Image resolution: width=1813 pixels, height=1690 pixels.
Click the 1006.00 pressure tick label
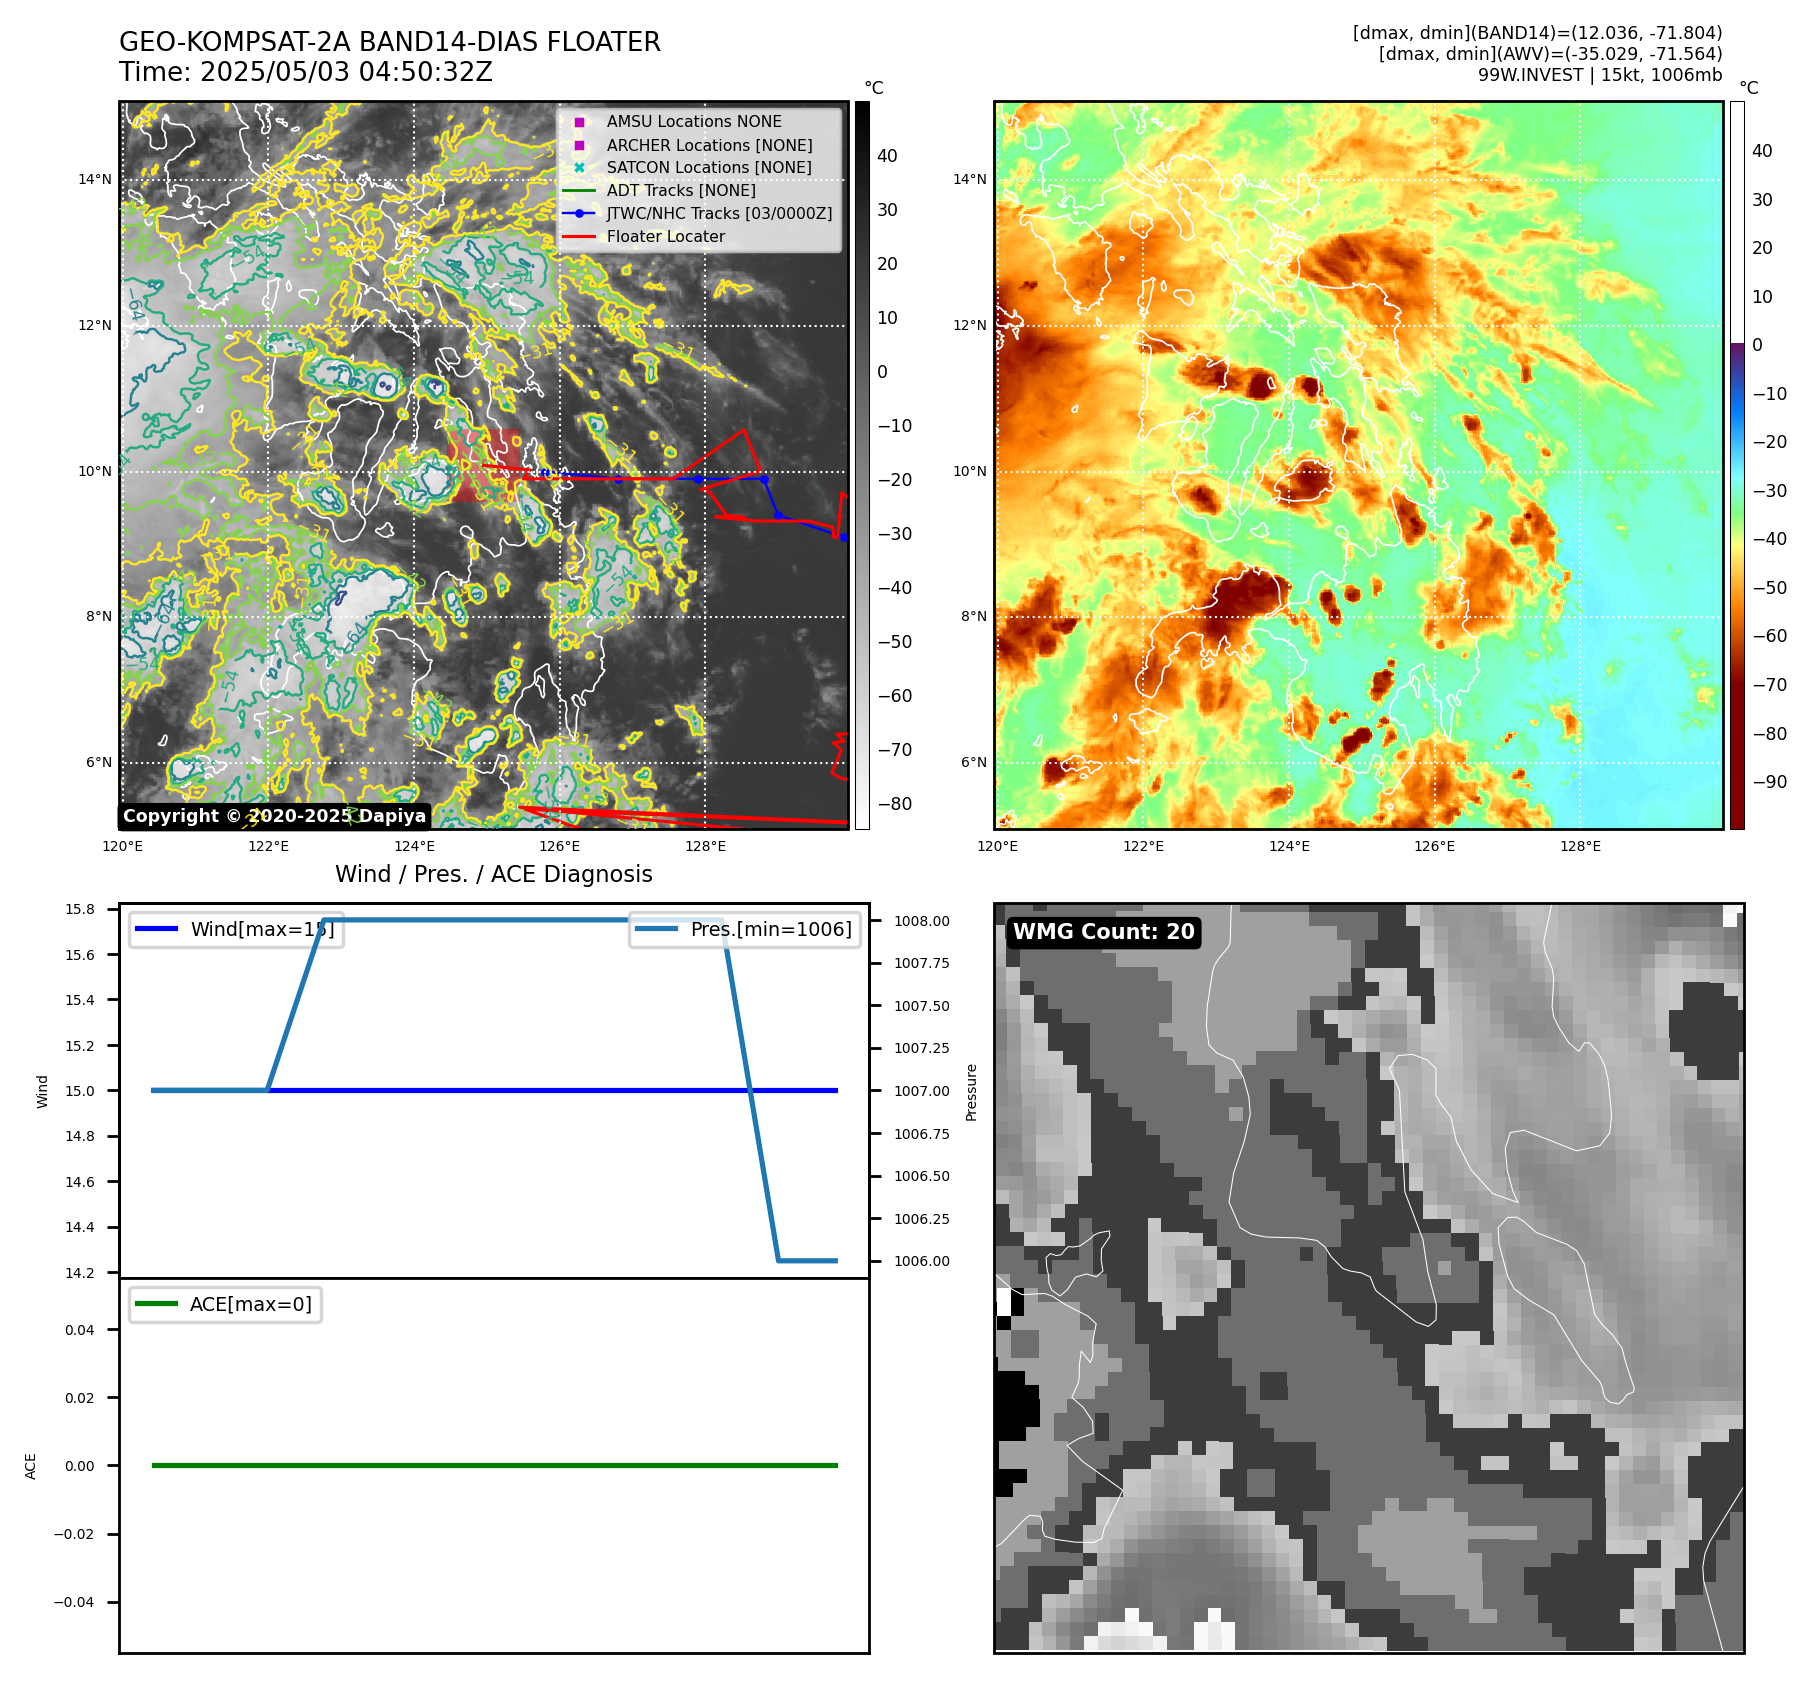point(922,1261)
